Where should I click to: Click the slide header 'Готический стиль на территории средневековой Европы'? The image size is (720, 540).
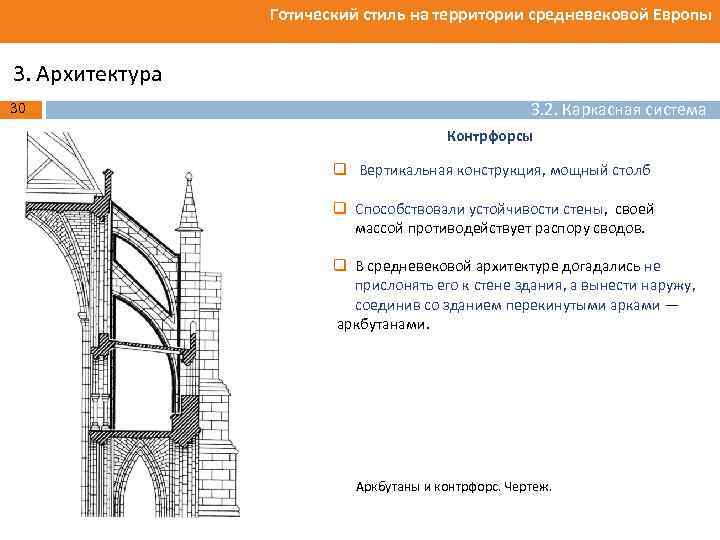(x=491, y=15)
